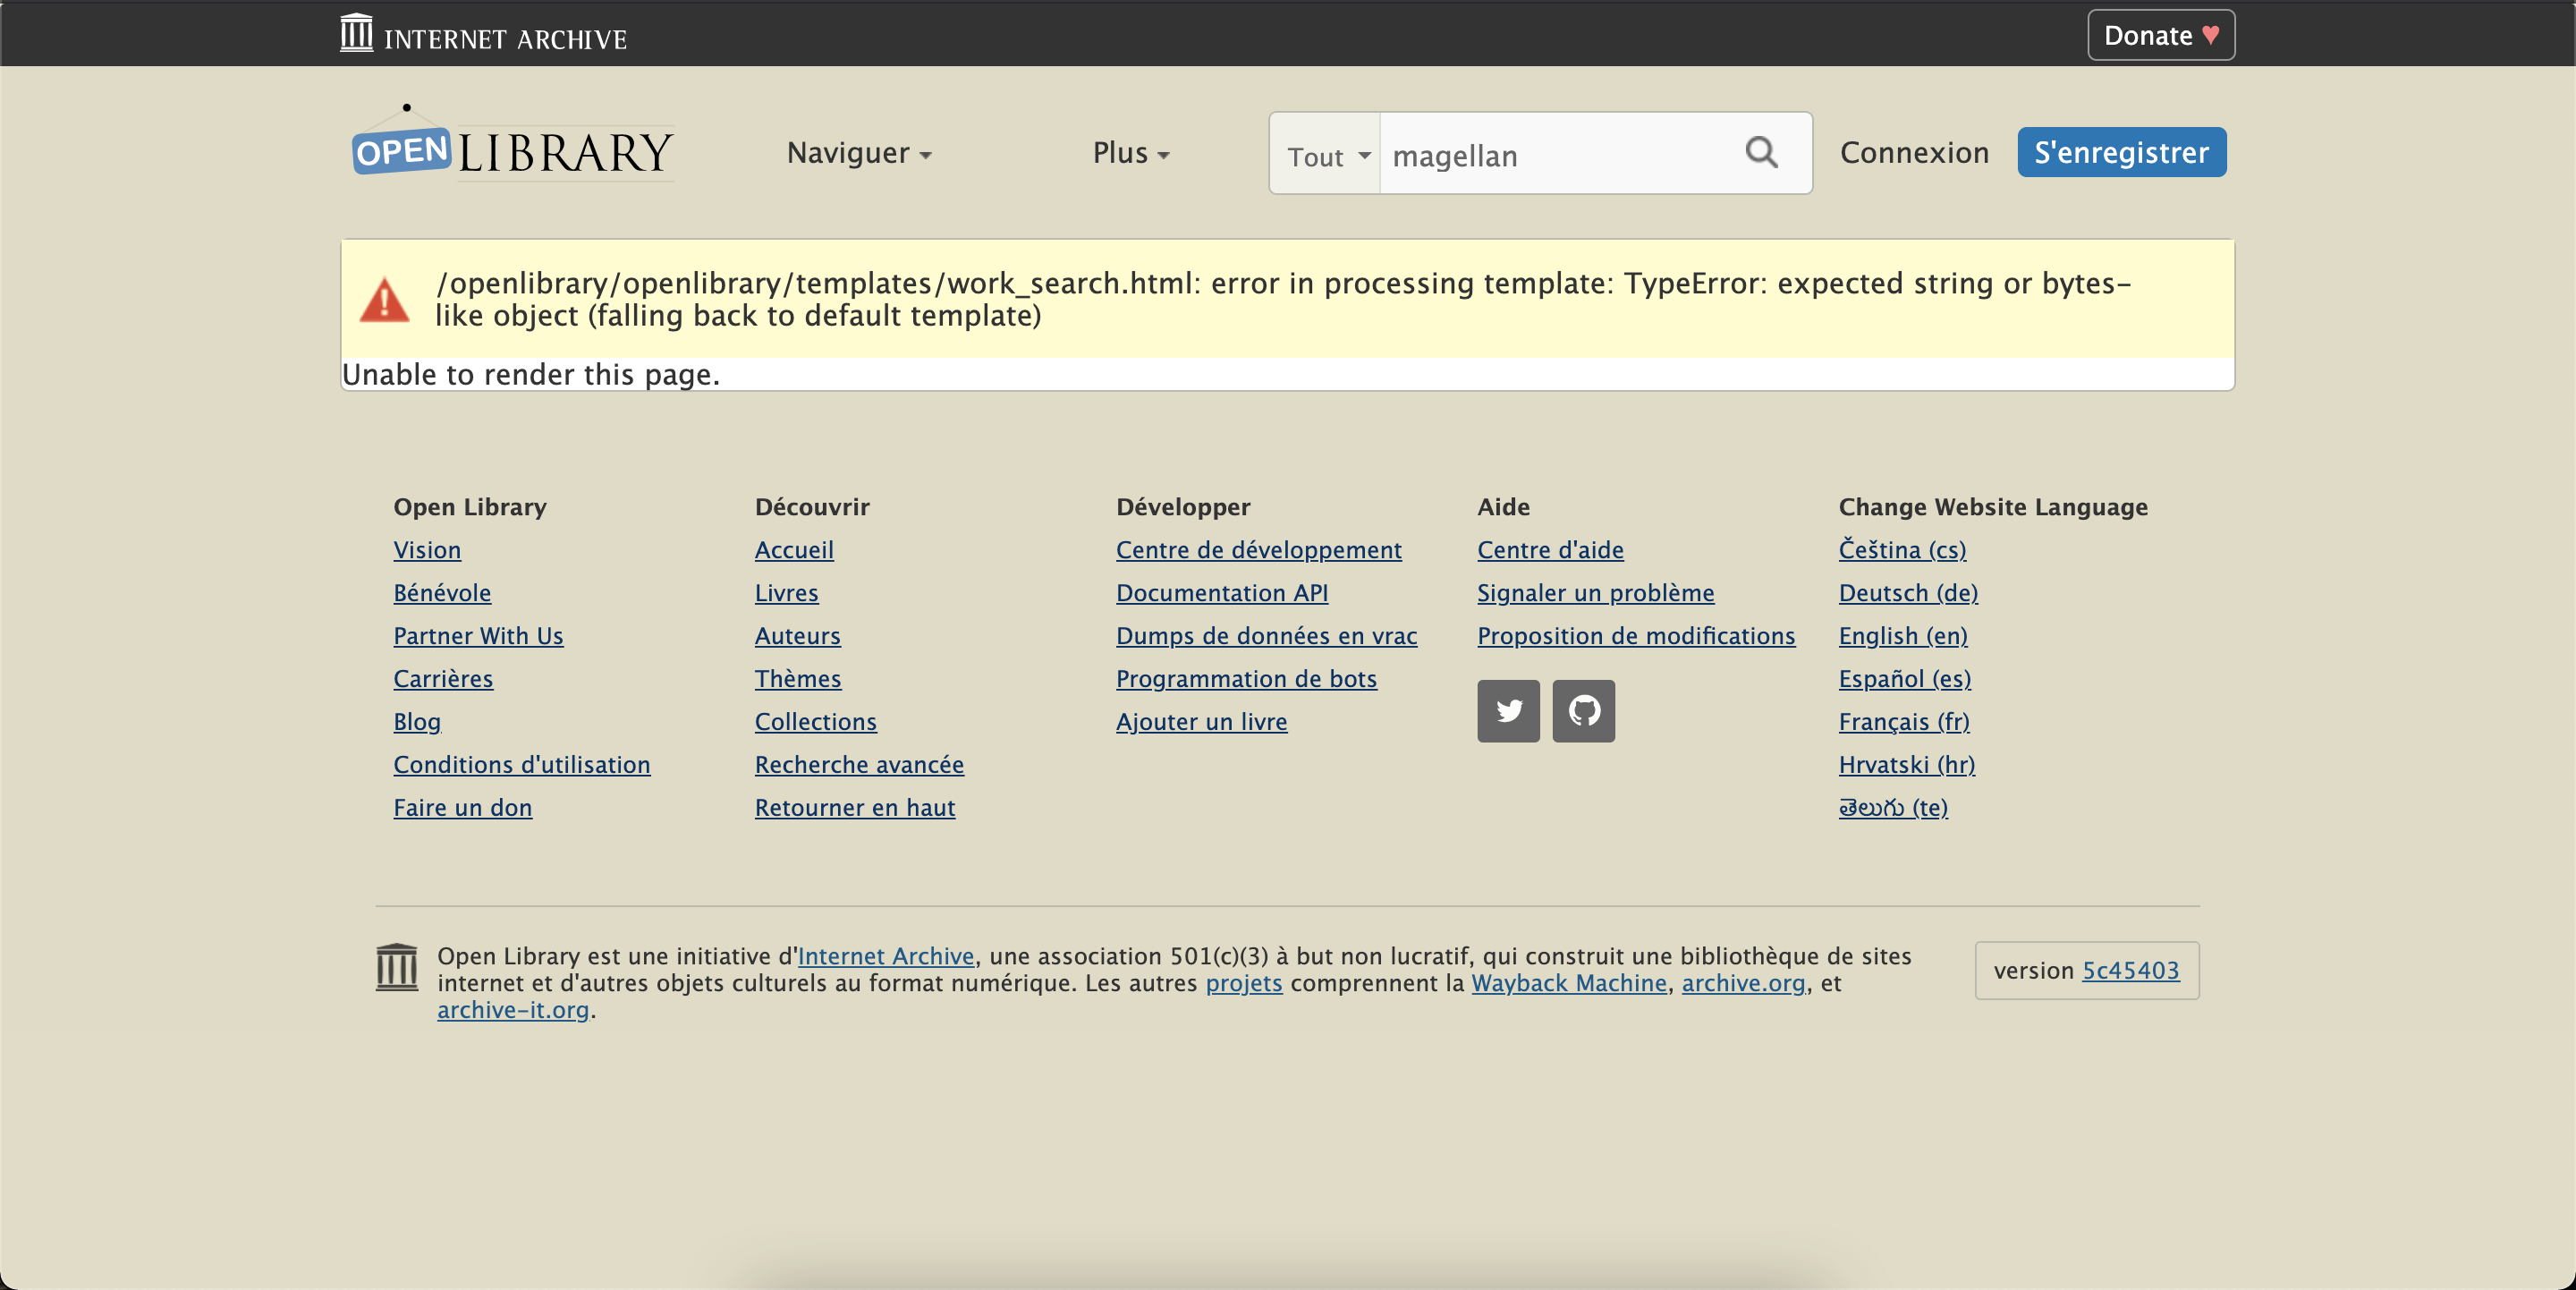Click the Internet Archive logo in top bar
2576x1290 pixels.
483,34
